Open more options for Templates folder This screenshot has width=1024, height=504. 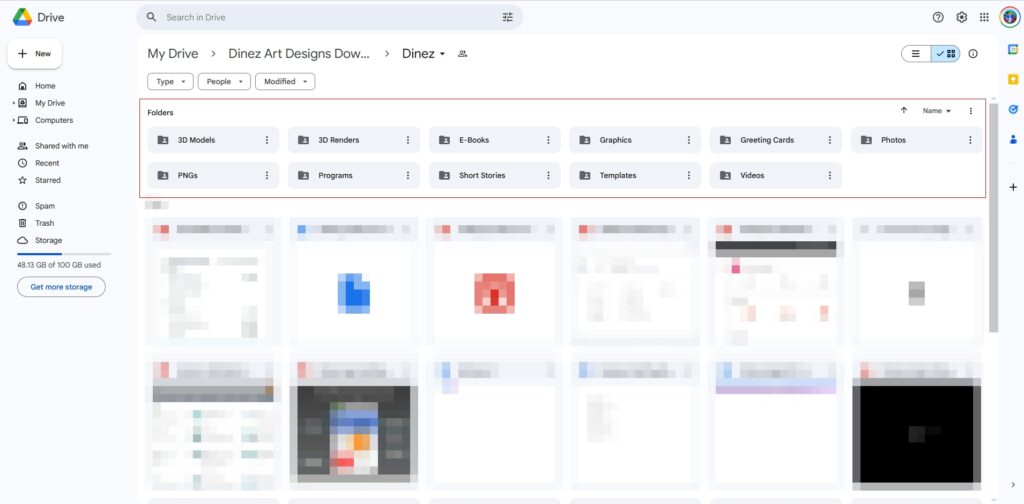click(x=688, y=175)
